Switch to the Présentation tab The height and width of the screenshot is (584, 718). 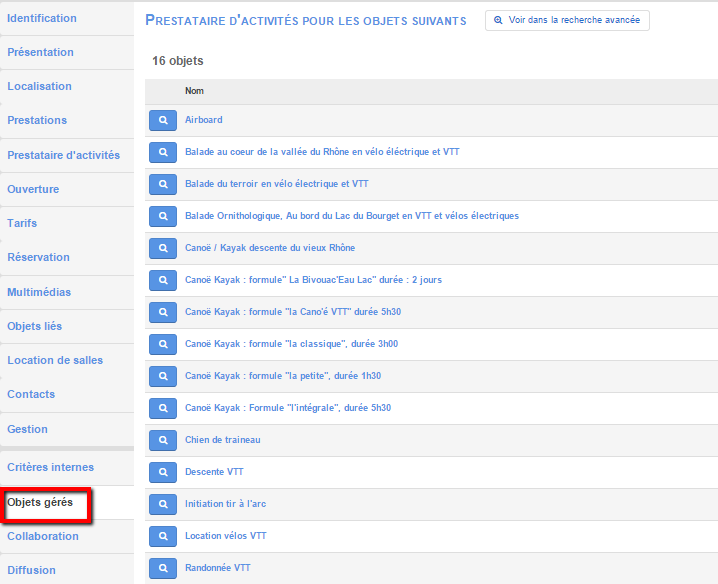tap(67, 52)
